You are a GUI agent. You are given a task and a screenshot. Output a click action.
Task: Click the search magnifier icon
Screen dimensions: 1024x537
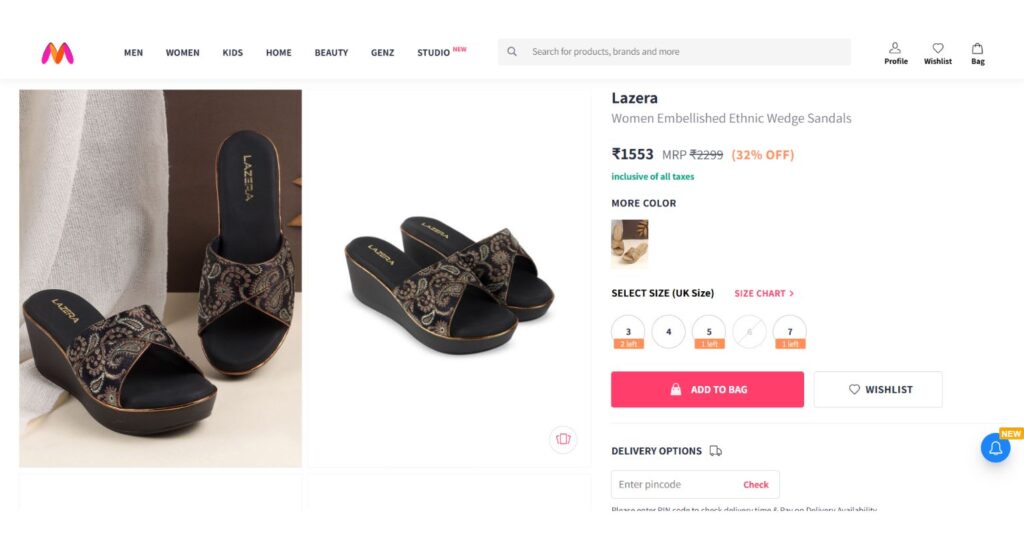(x=512, y=52)
